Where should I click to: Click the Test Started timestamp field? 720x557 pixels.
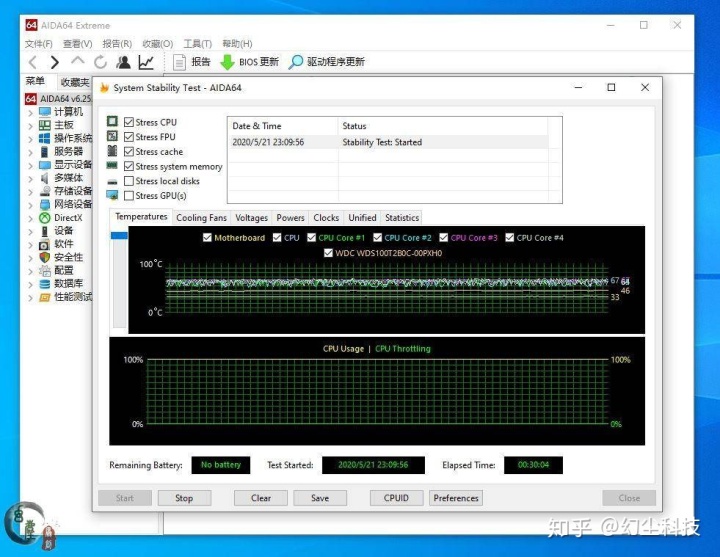(x=373, y=465)
